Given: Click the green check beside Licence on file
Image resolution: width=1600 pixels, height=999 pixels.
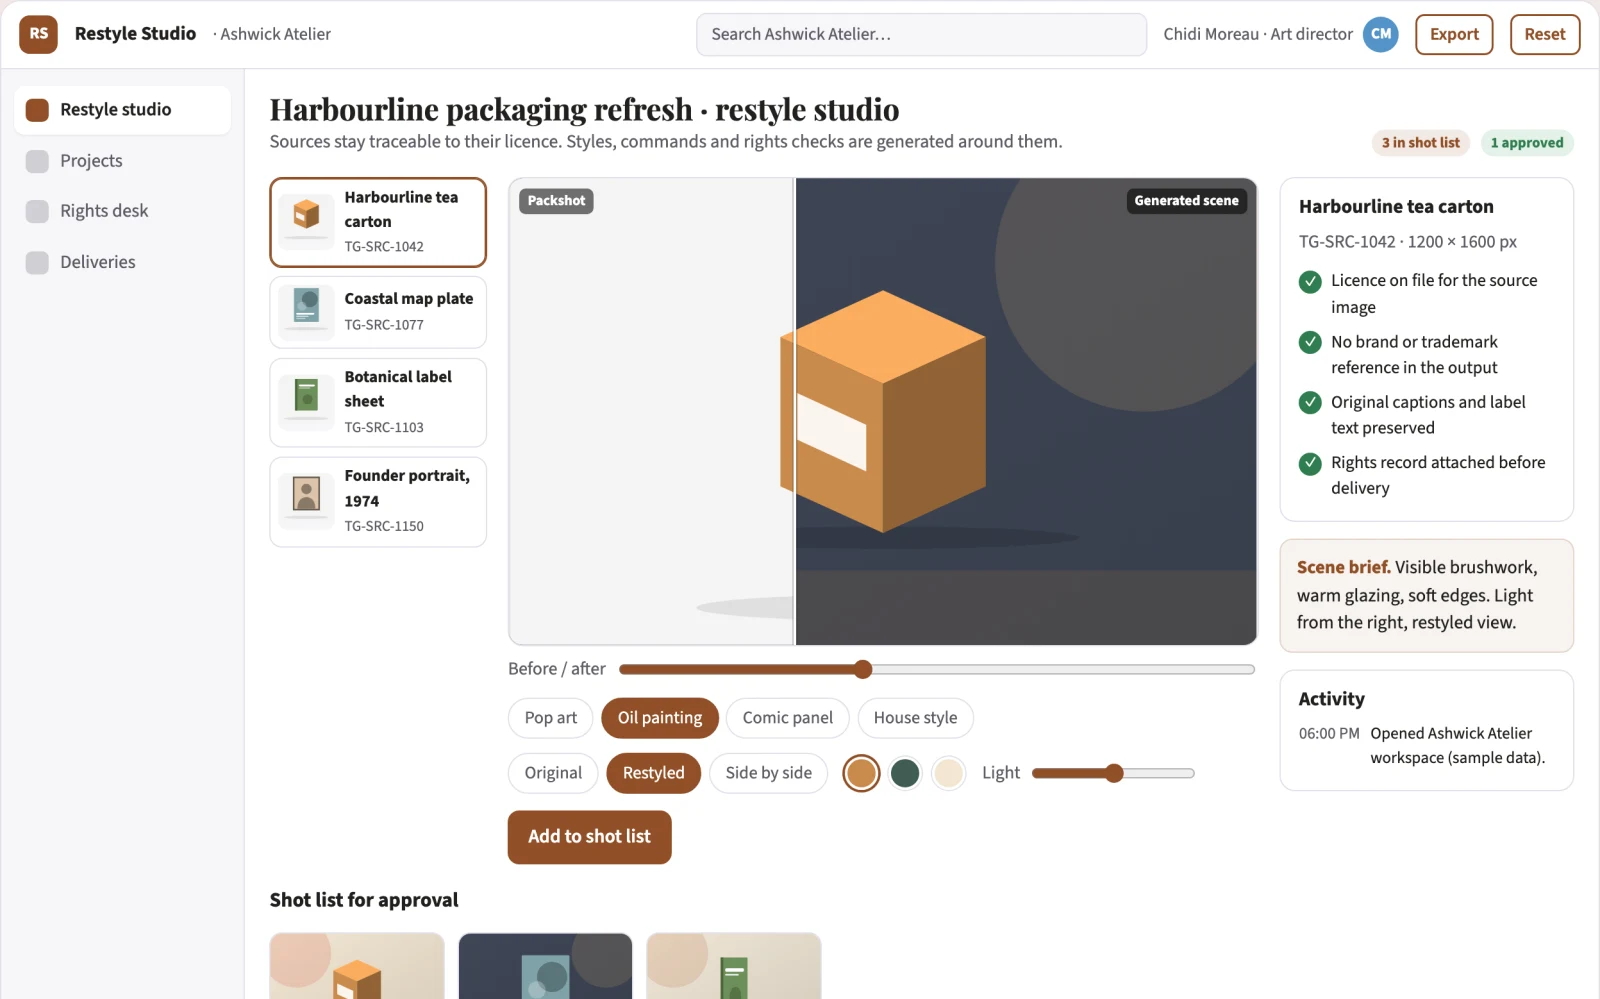Looking at the screenshot, I should point(1310,281).
